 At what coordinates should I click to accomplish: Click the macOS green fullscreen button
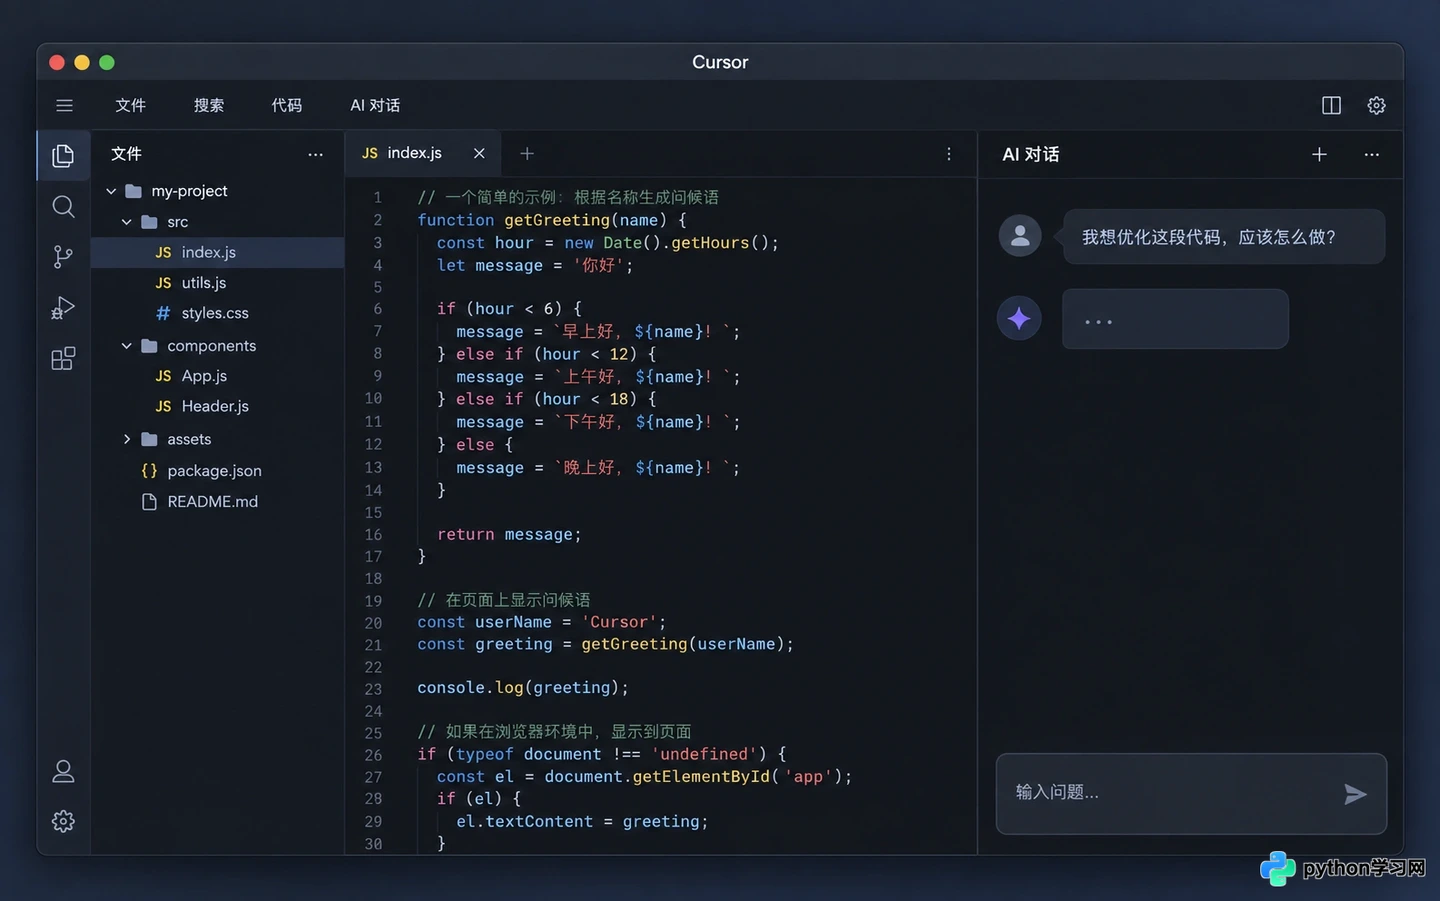pyautogui.click(x=107, y=62)
